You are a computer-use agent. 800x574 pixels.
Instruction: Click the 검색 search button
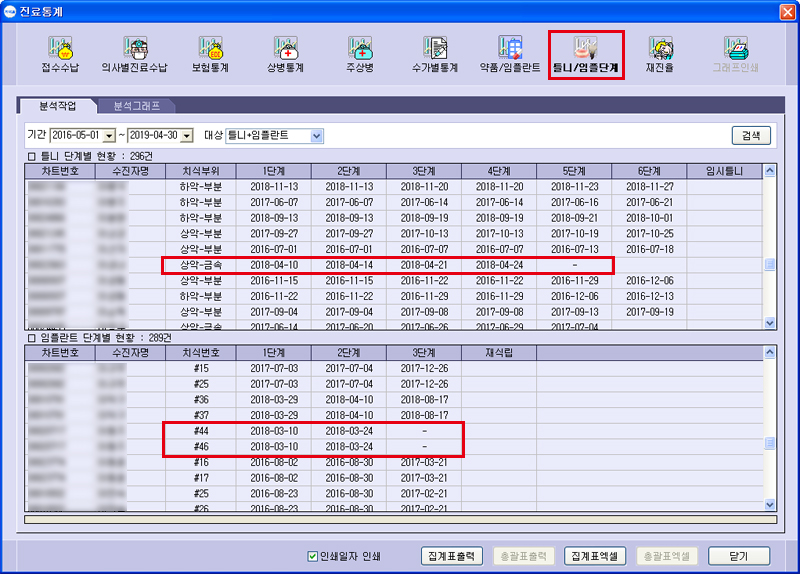coord(750,136)
